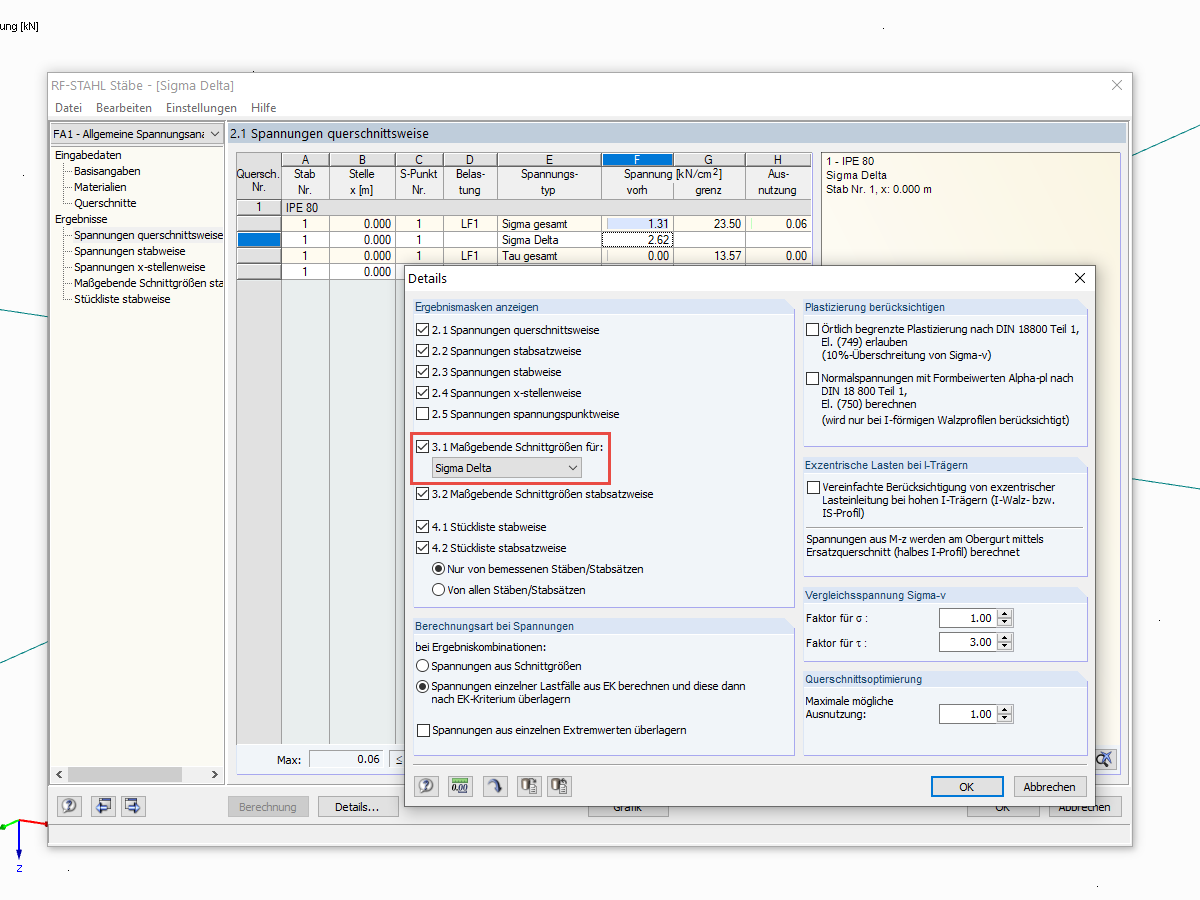Viewport: 1200px width, 900px height.
Task: Click the Berechnung button
Action: tap(268, 807)
